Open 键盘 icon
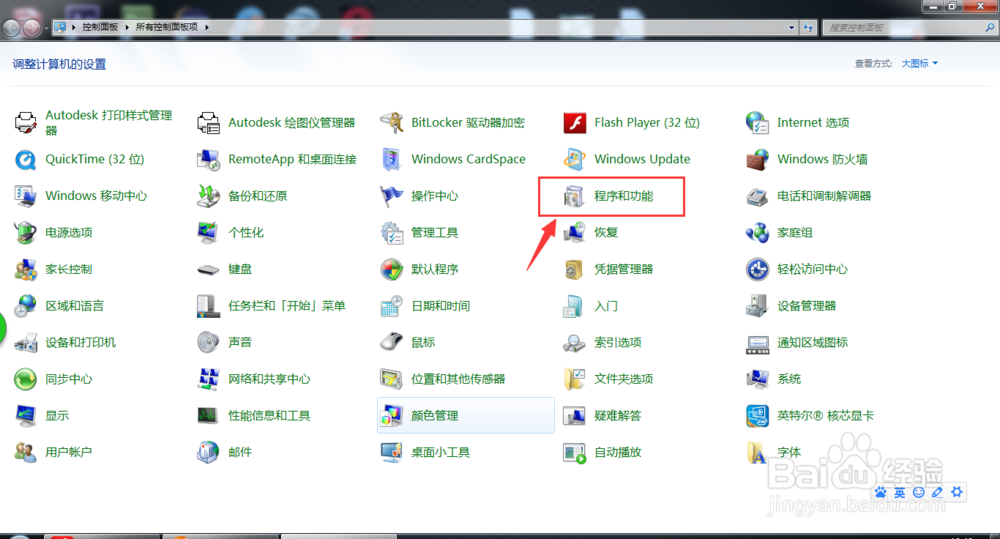 click(x=209, y=269)
